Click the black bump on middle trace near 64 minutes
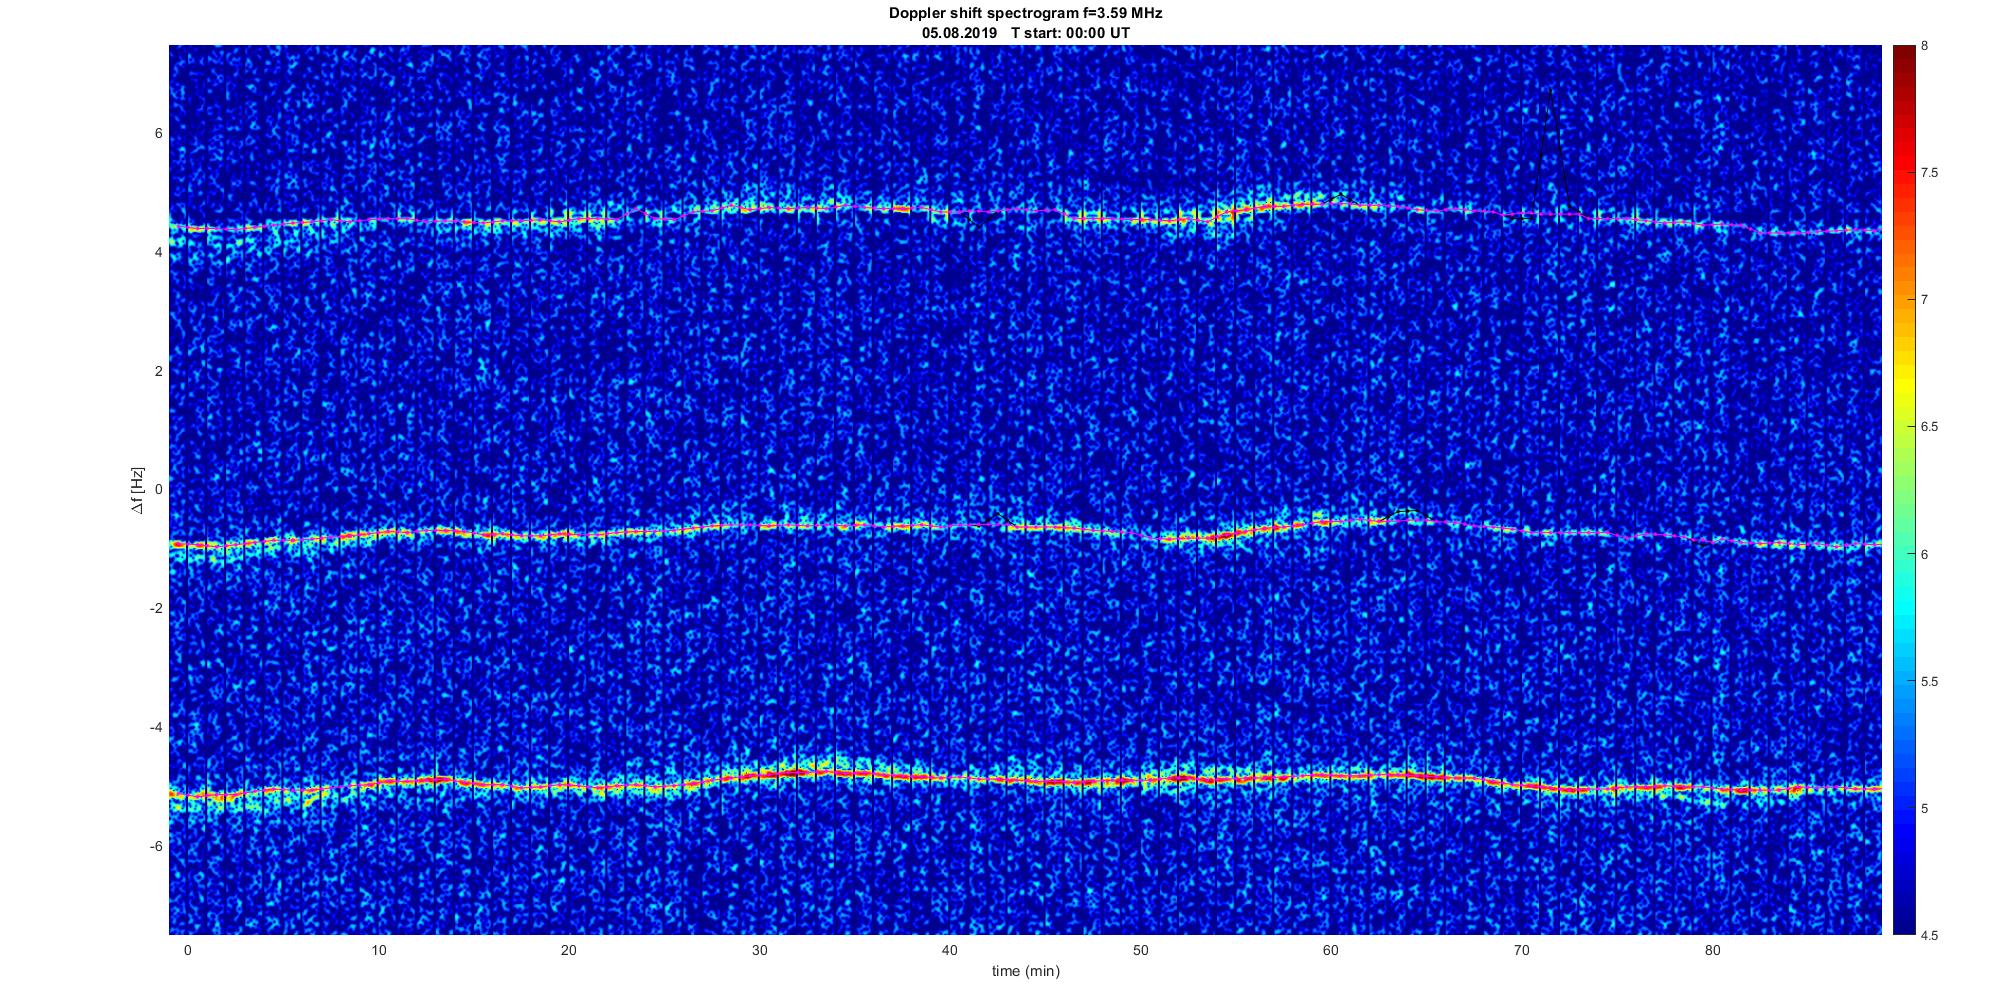This screenshot has height=1003, width=2000. click(x=1406, y=512)
